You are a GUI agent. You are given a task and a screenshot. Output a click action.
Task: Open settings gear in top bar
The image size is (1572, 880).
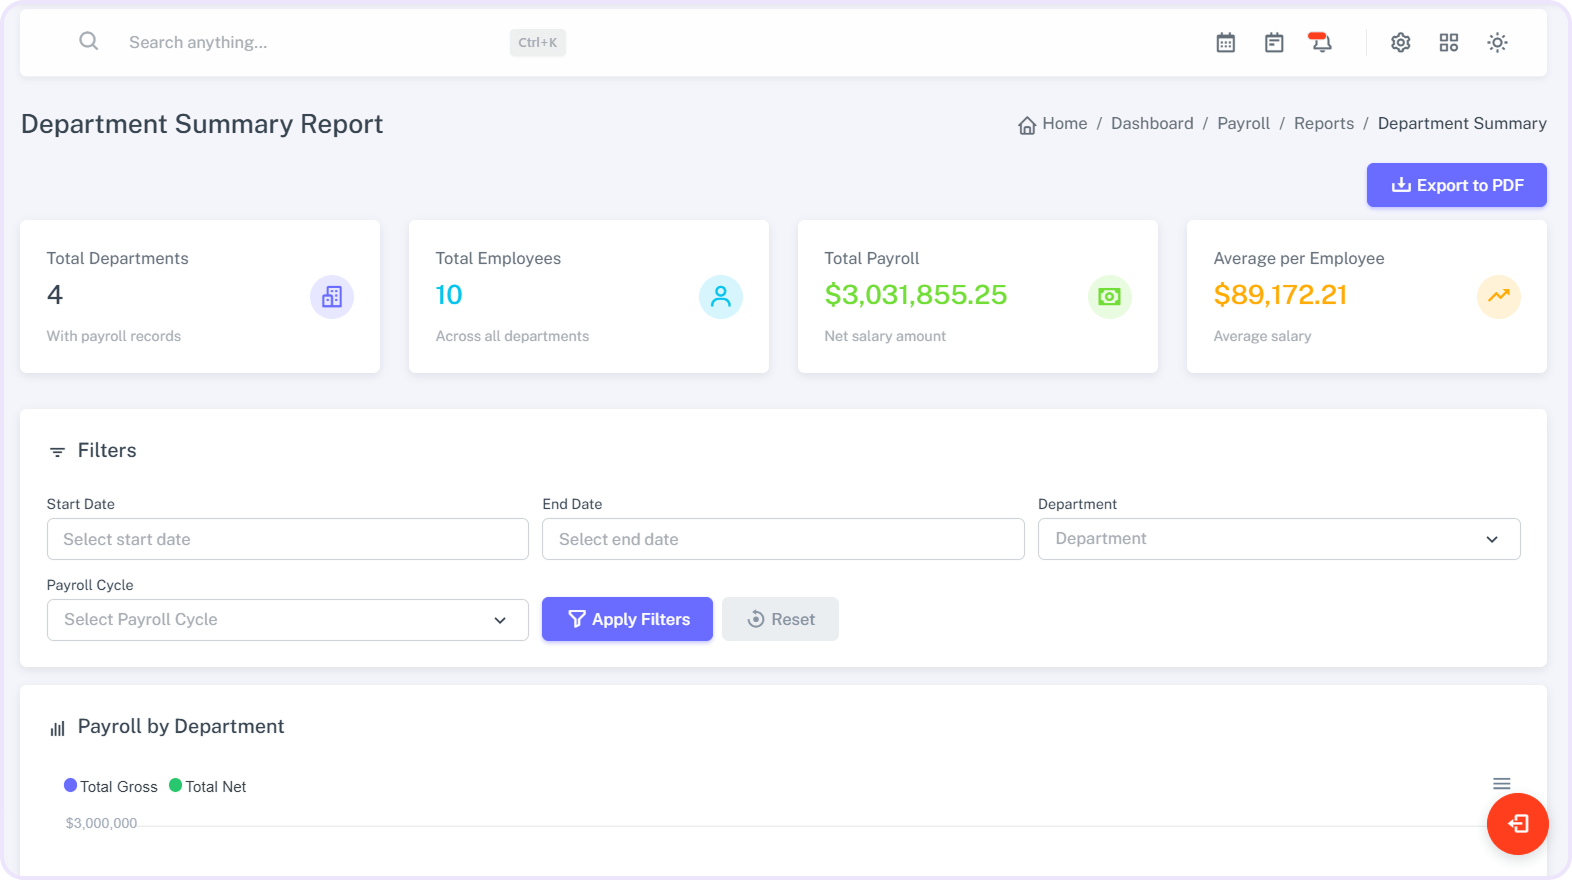coord(1400,43)
